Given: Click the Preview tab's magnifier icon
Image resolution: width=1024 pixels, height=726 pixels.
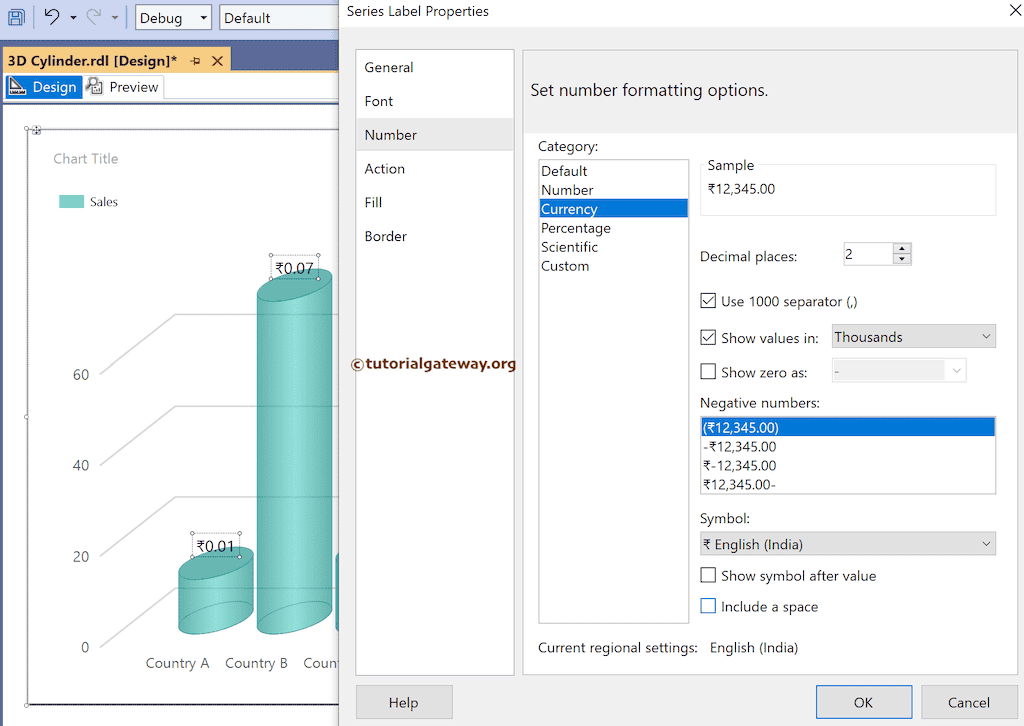Looking at the screenshot, I should (94, 87).
